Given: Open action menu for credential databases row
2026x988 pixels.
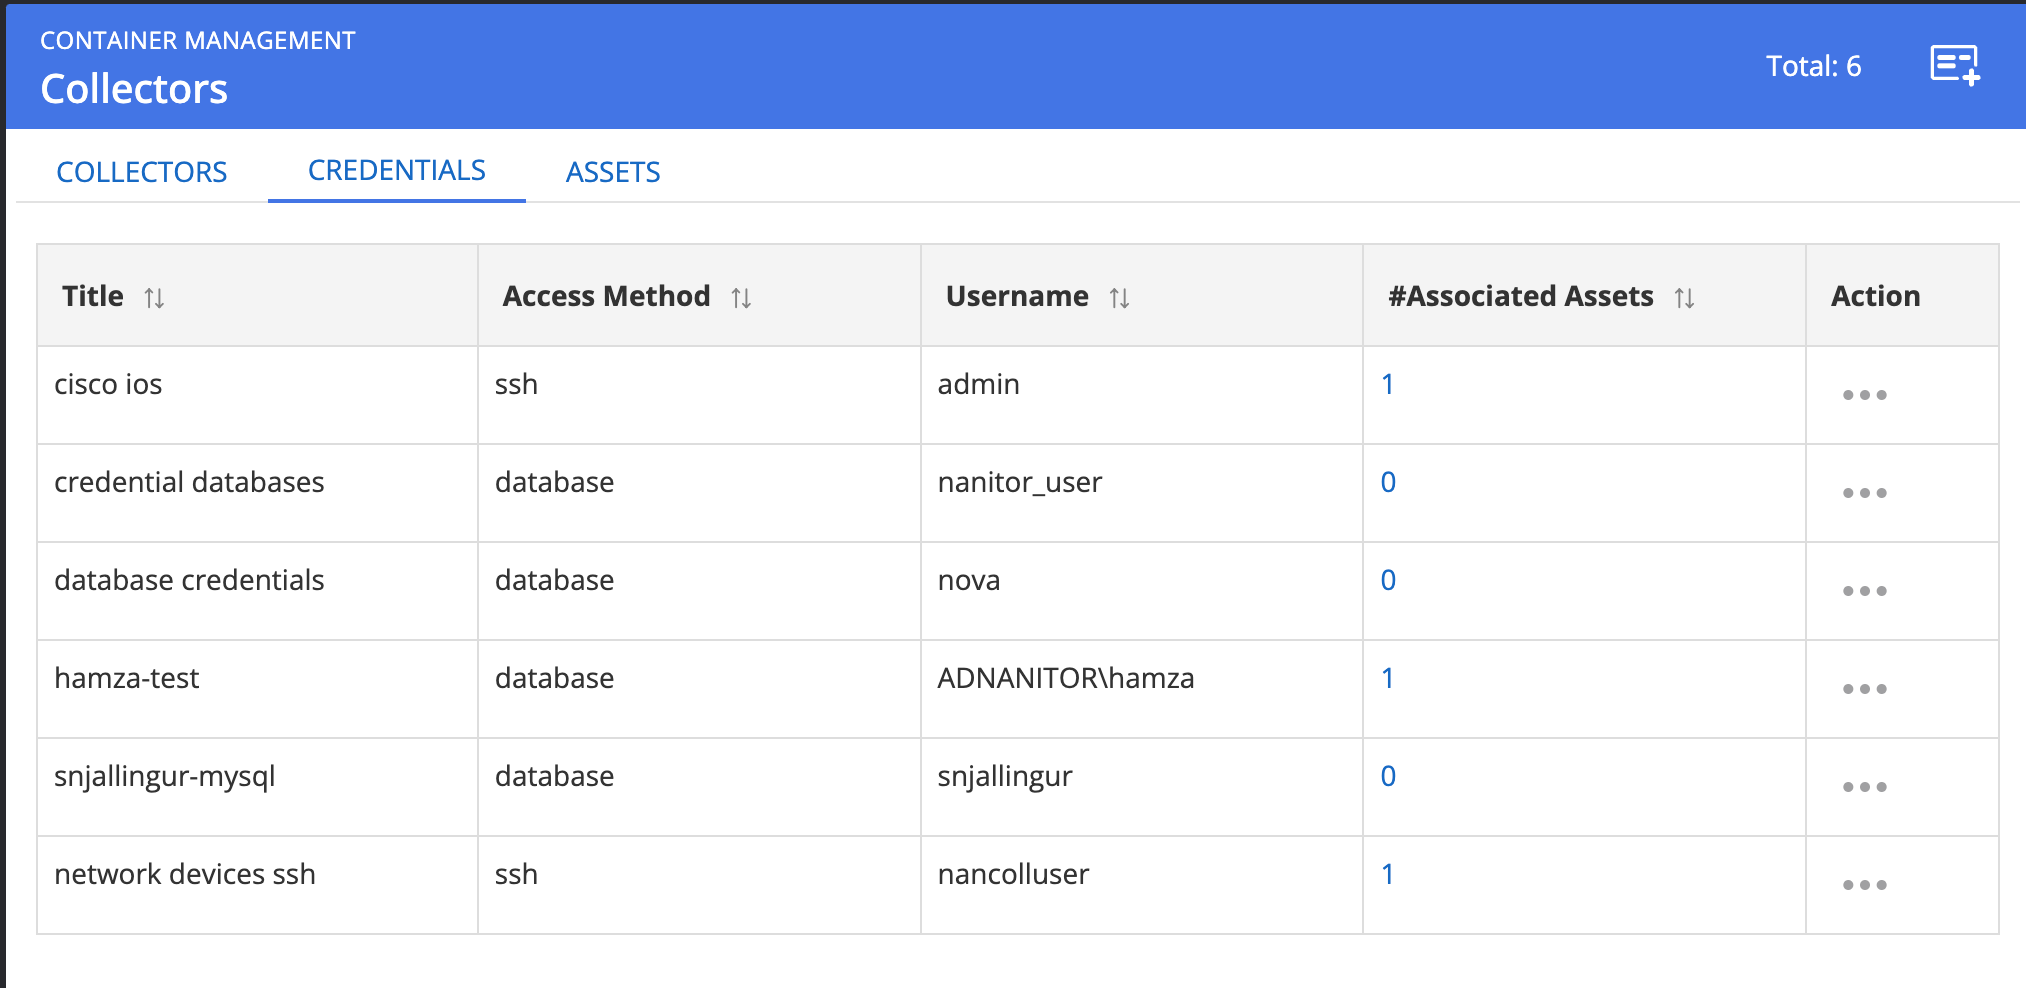Looking at the screenshot, I should point(1864,493).
